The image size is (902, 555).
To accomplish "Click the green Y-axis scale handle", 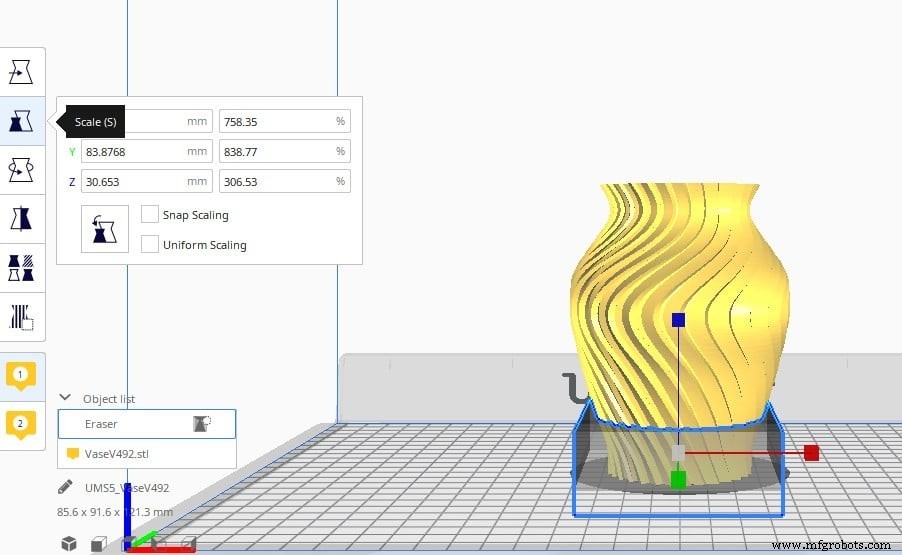I will coord(679,479).
